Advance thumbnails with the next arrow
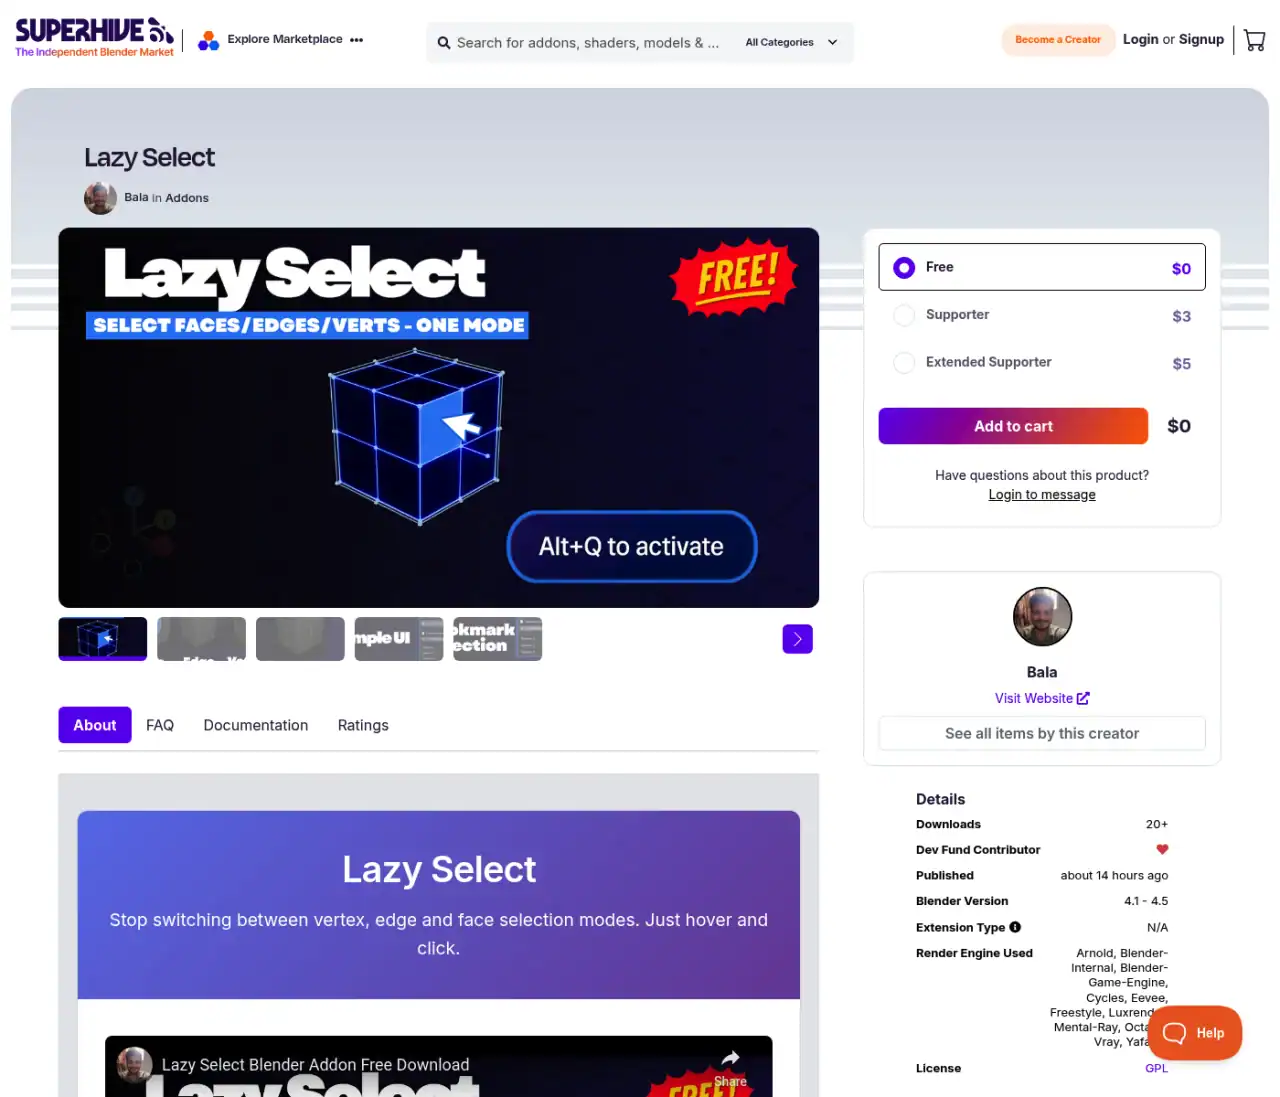This screenshot has height=1097, width=1280. [x=797, y=639]
